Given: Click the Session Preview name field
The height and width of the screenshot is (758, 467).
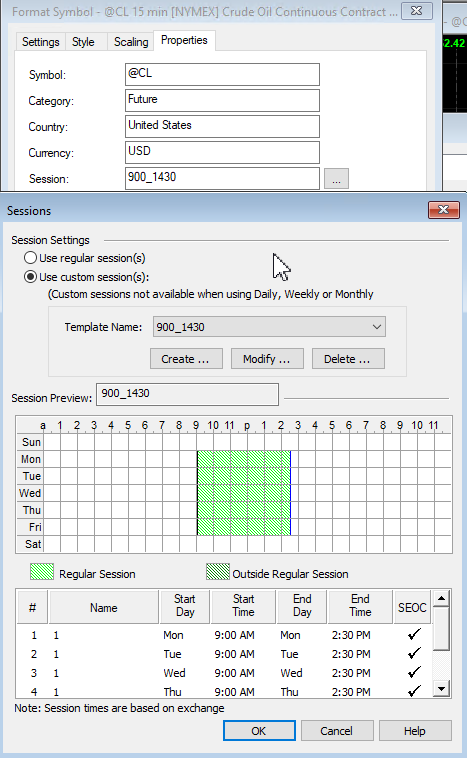Looking at the screenshot, I should [188, 394].
